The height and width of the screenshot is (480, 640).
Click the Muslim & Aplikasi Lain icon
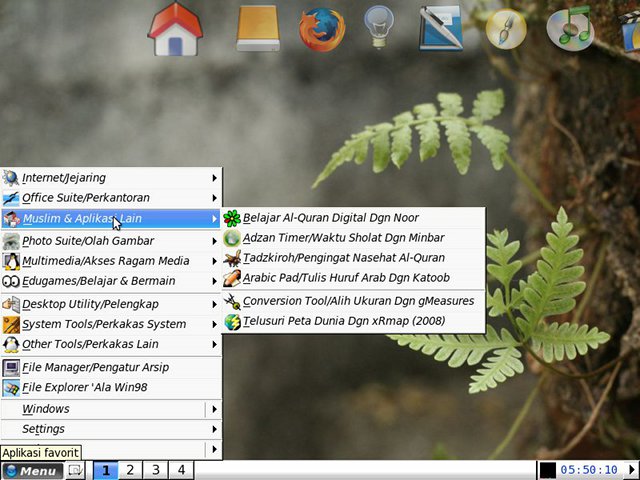tap(11, 219)
